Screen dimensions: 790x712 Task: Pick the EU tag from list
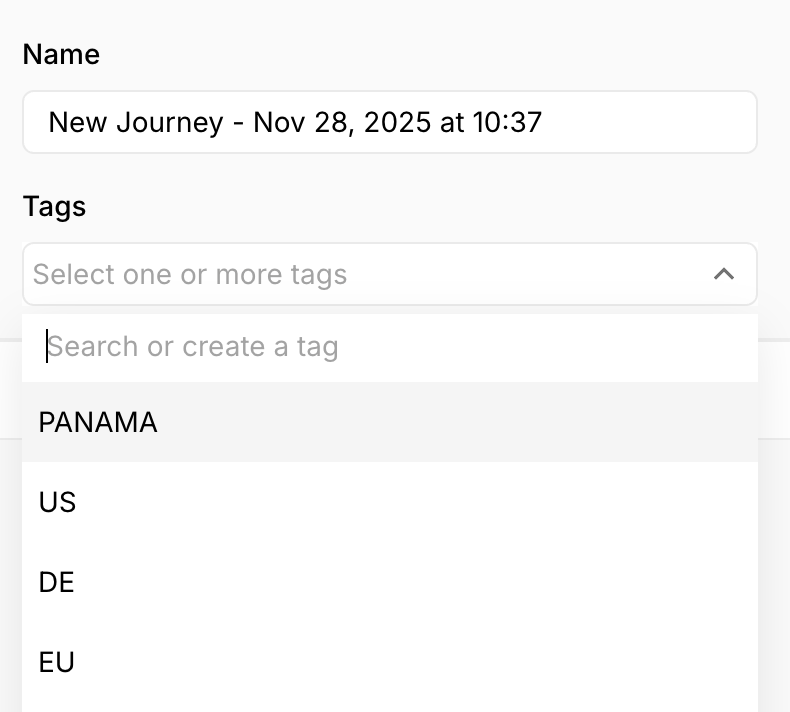[x=57, y=662]
